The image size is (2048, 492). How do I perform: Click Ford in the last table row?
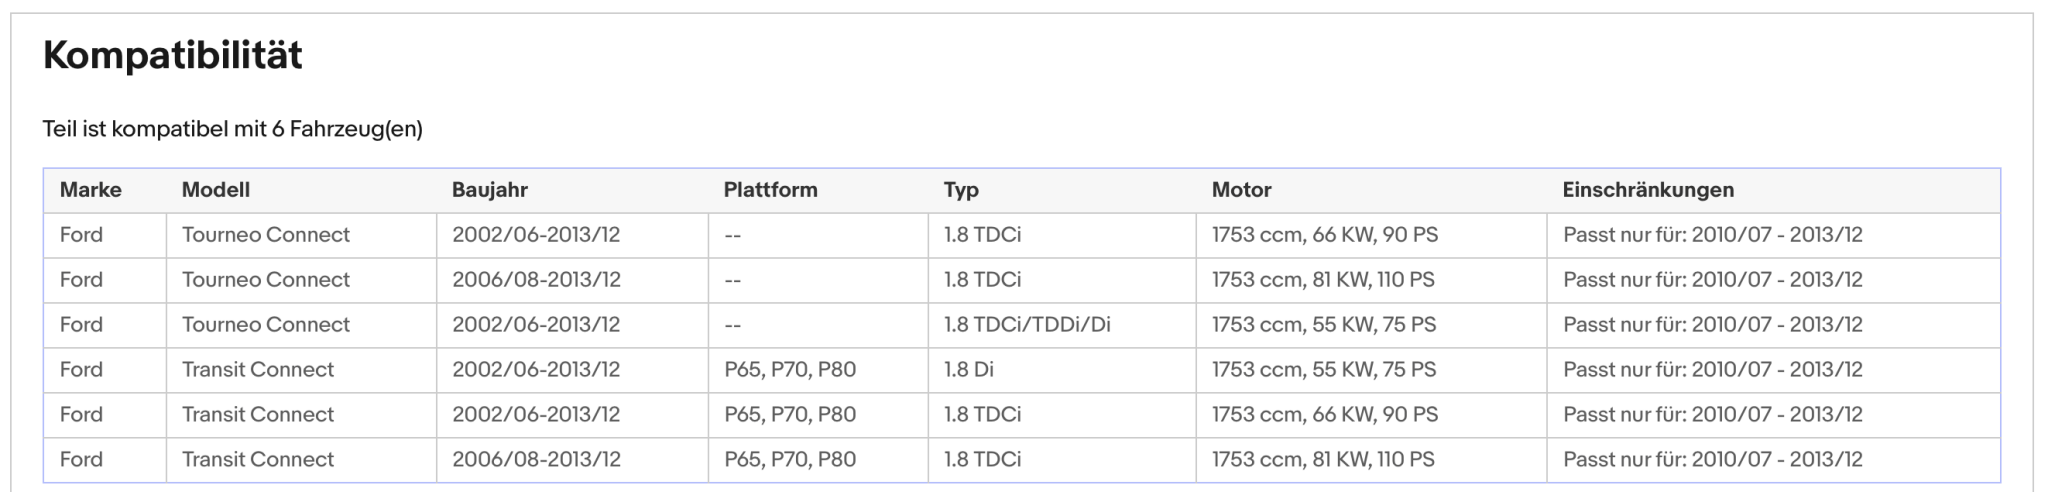(x=81, y=460)
